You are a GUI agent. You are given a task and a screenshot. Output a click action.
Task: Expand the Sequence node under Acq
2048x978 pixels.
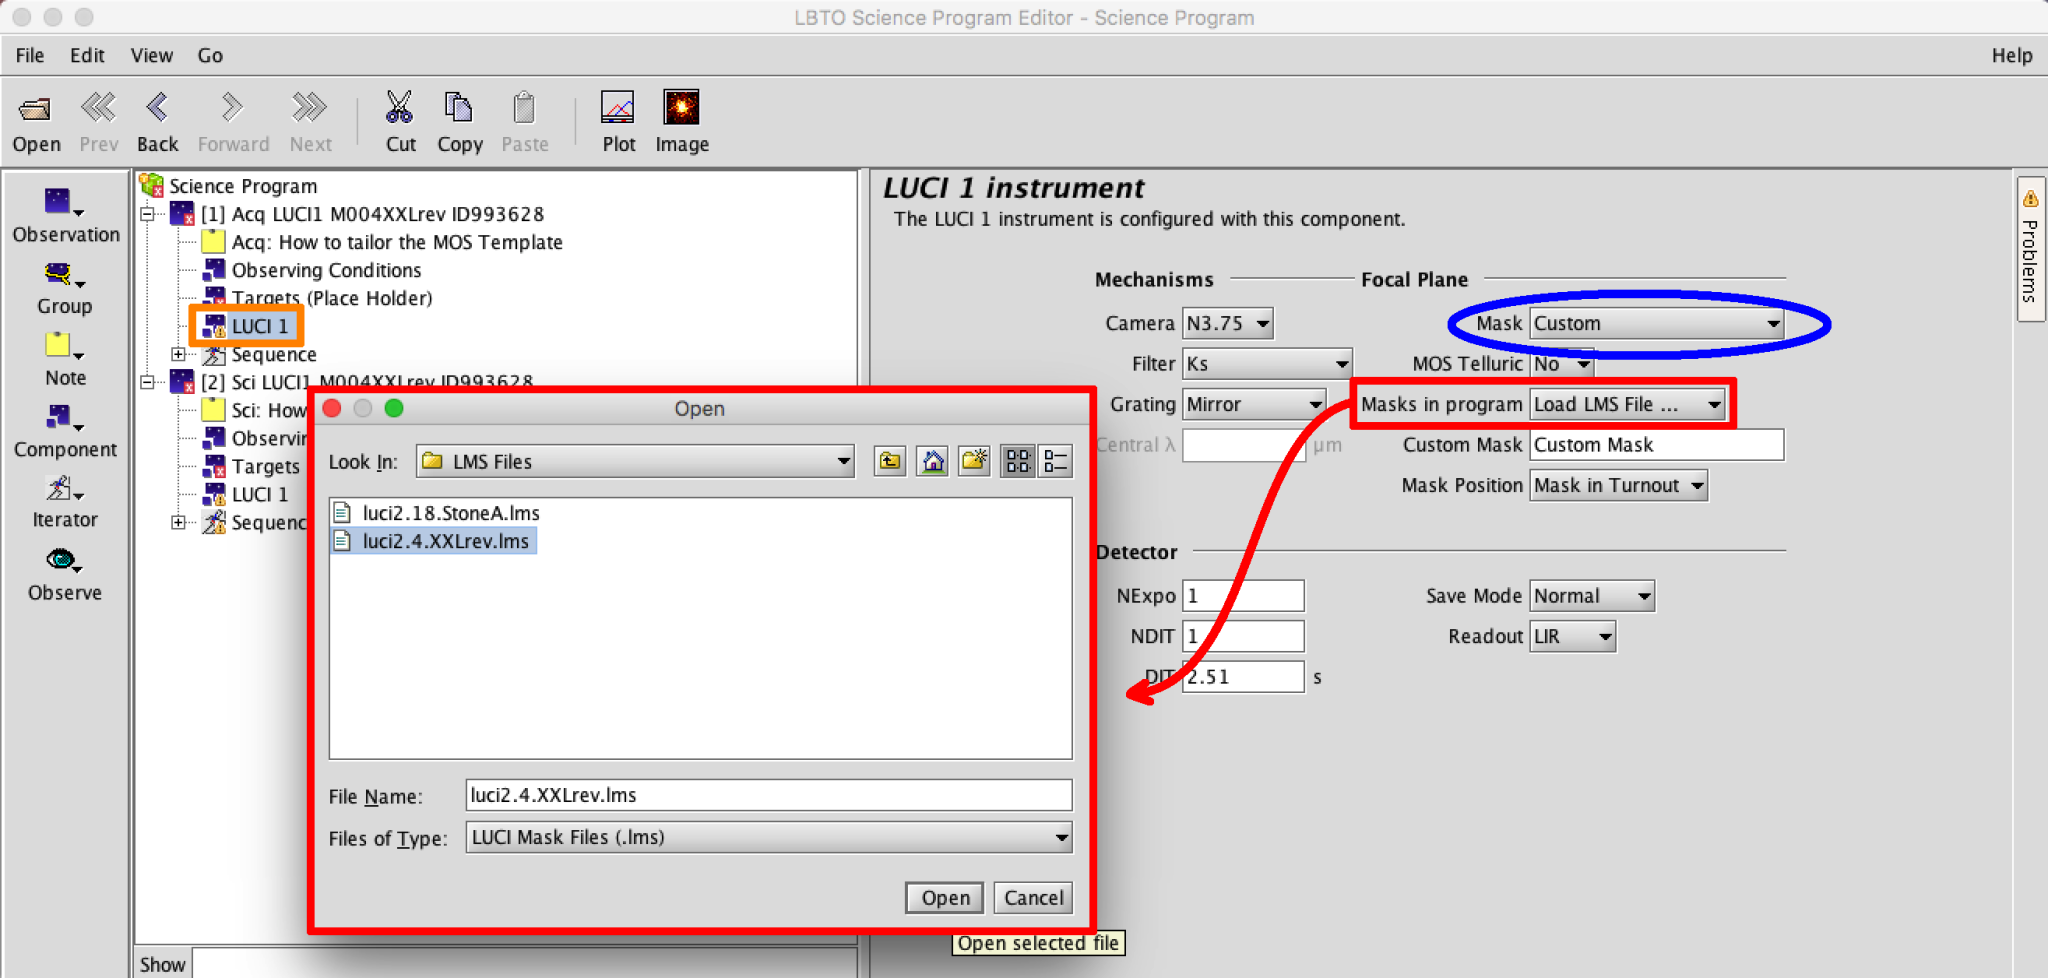point(178,354)
